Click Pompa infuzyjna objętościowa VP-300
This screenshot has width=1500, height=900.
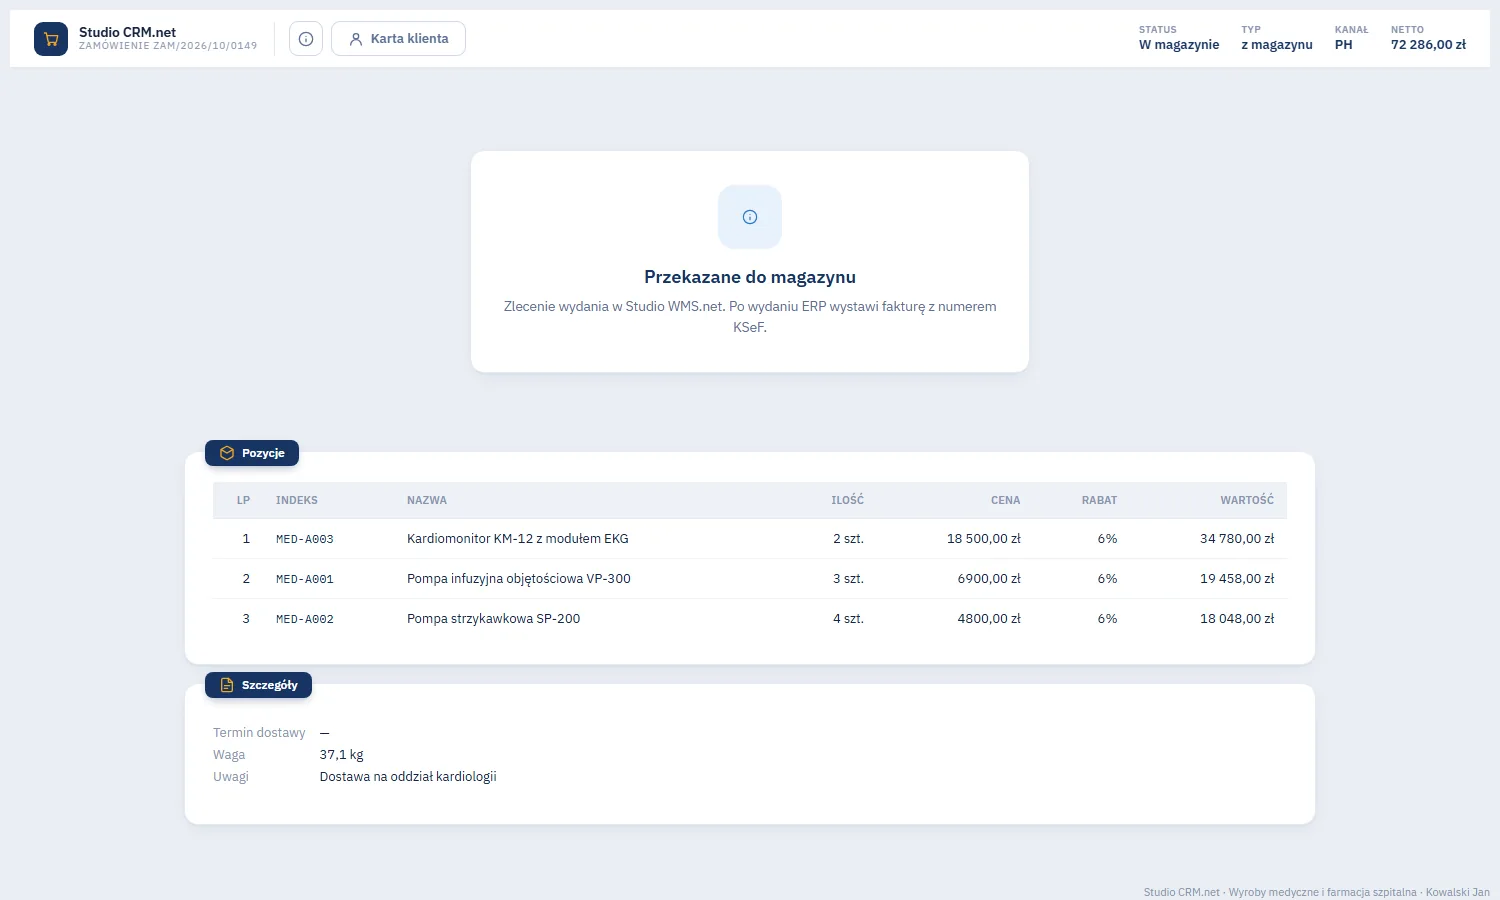tap(519, 579)
